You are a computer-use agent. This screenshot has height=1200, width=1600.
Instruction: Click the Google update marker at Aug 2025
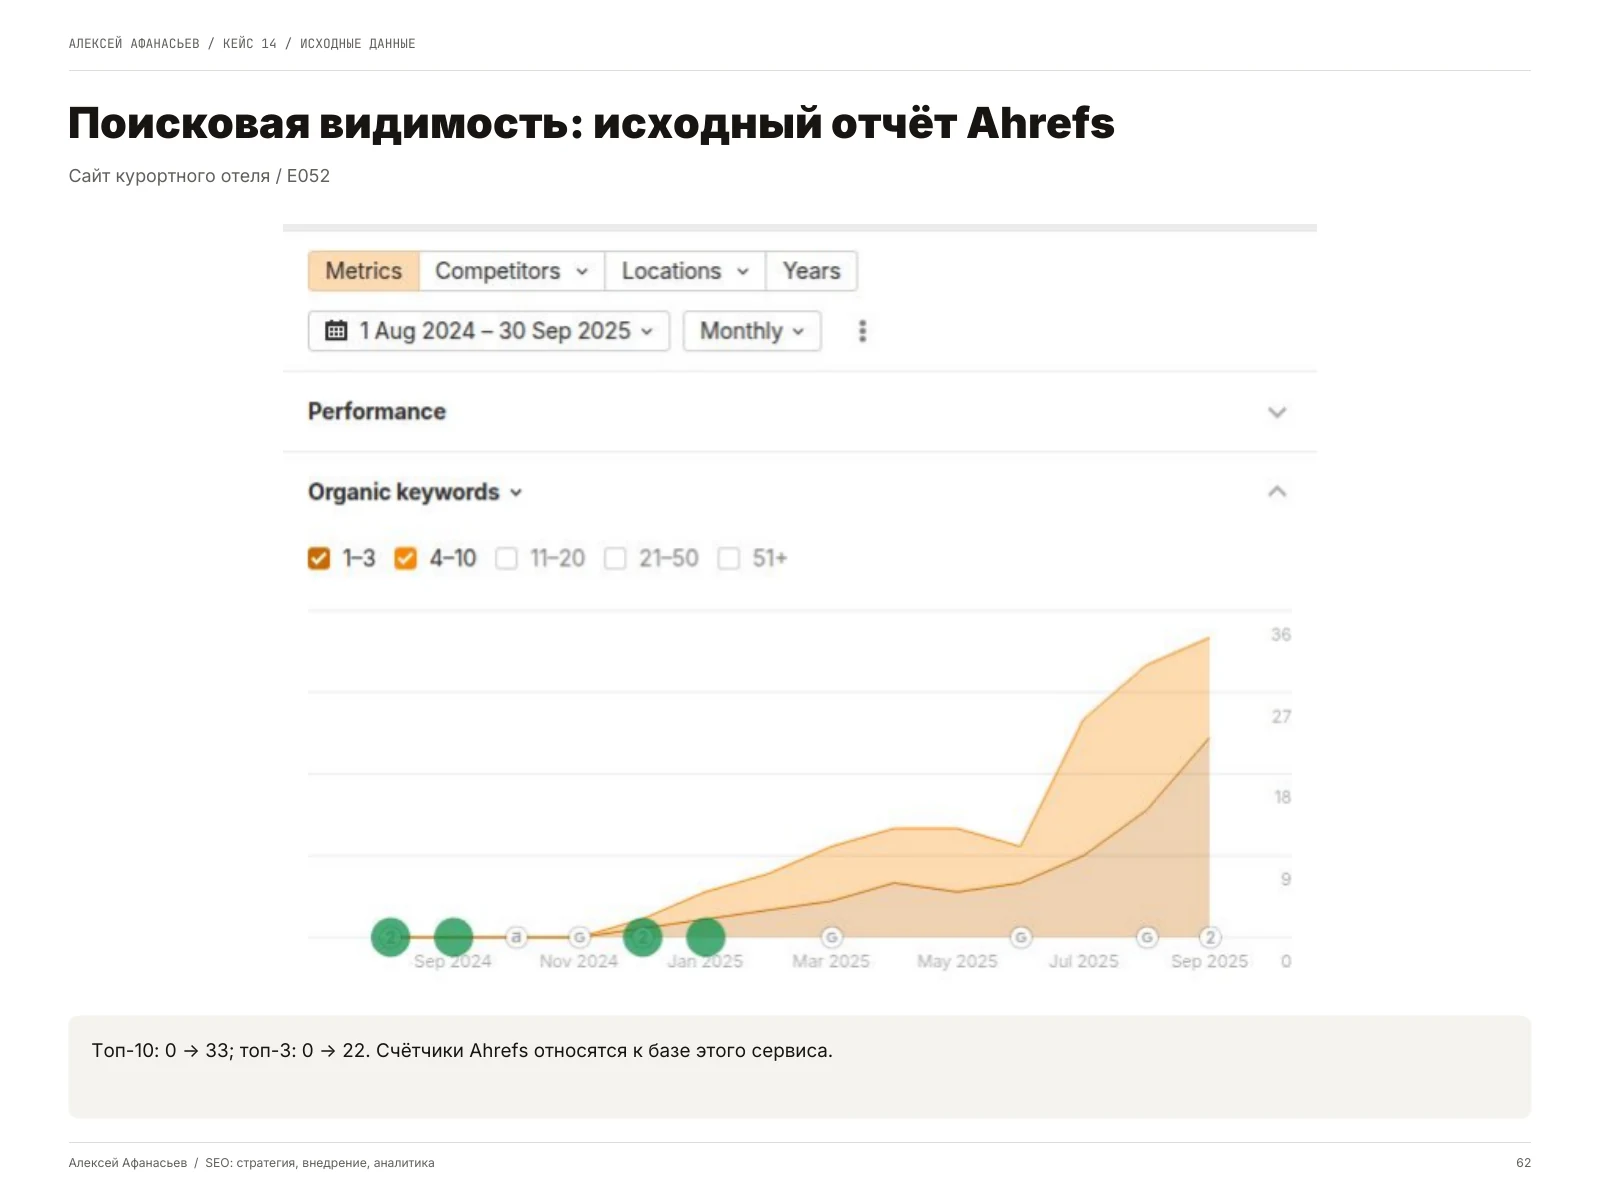pyautogui.click(x=1147, y=937)
